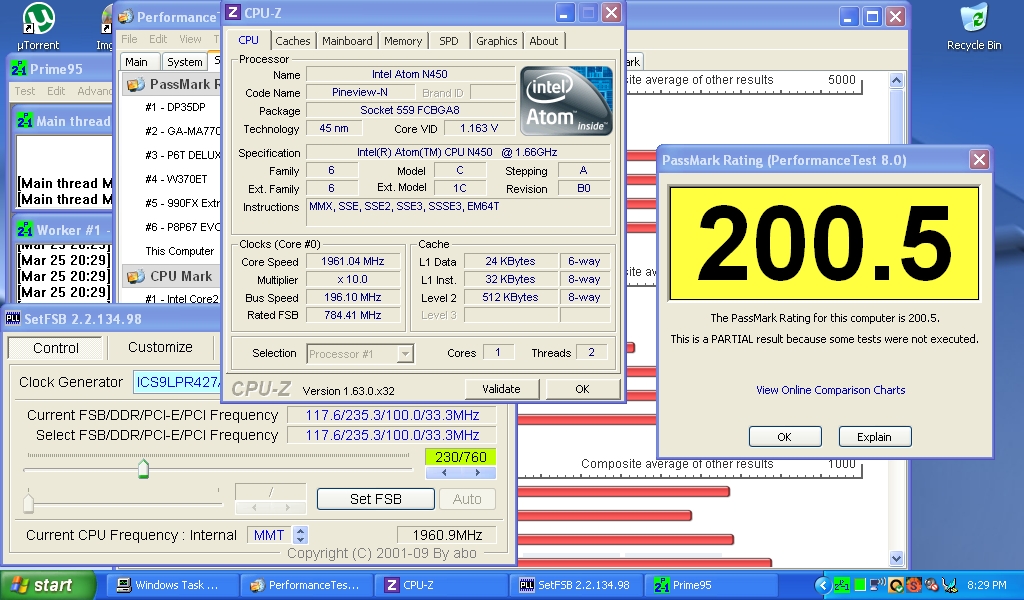Switch to Windows Task Manager taskbar button
Viewport: 1024px width, 600px height.
[172, 585]
